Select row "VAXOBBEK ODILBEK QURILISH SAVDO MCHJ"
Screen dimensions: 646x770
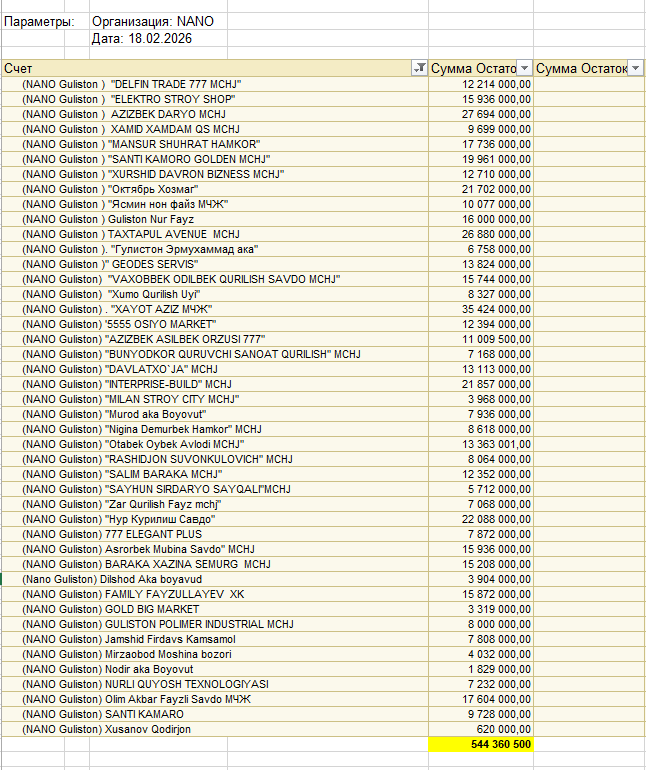point(215,279)
